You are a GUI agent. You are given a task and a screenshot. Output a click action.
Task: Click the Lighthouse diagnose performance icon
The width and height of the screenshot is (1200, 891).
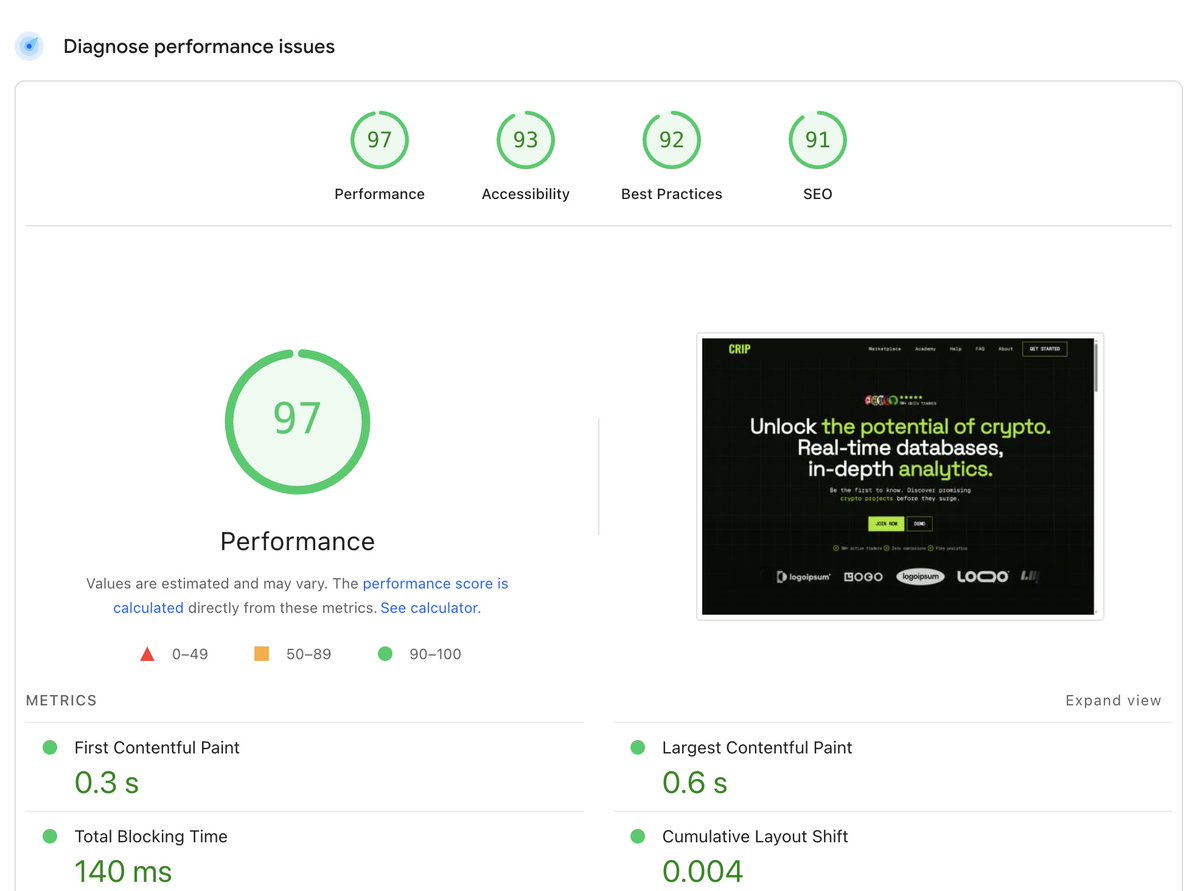pyautogui.click(x=30, y=46)
